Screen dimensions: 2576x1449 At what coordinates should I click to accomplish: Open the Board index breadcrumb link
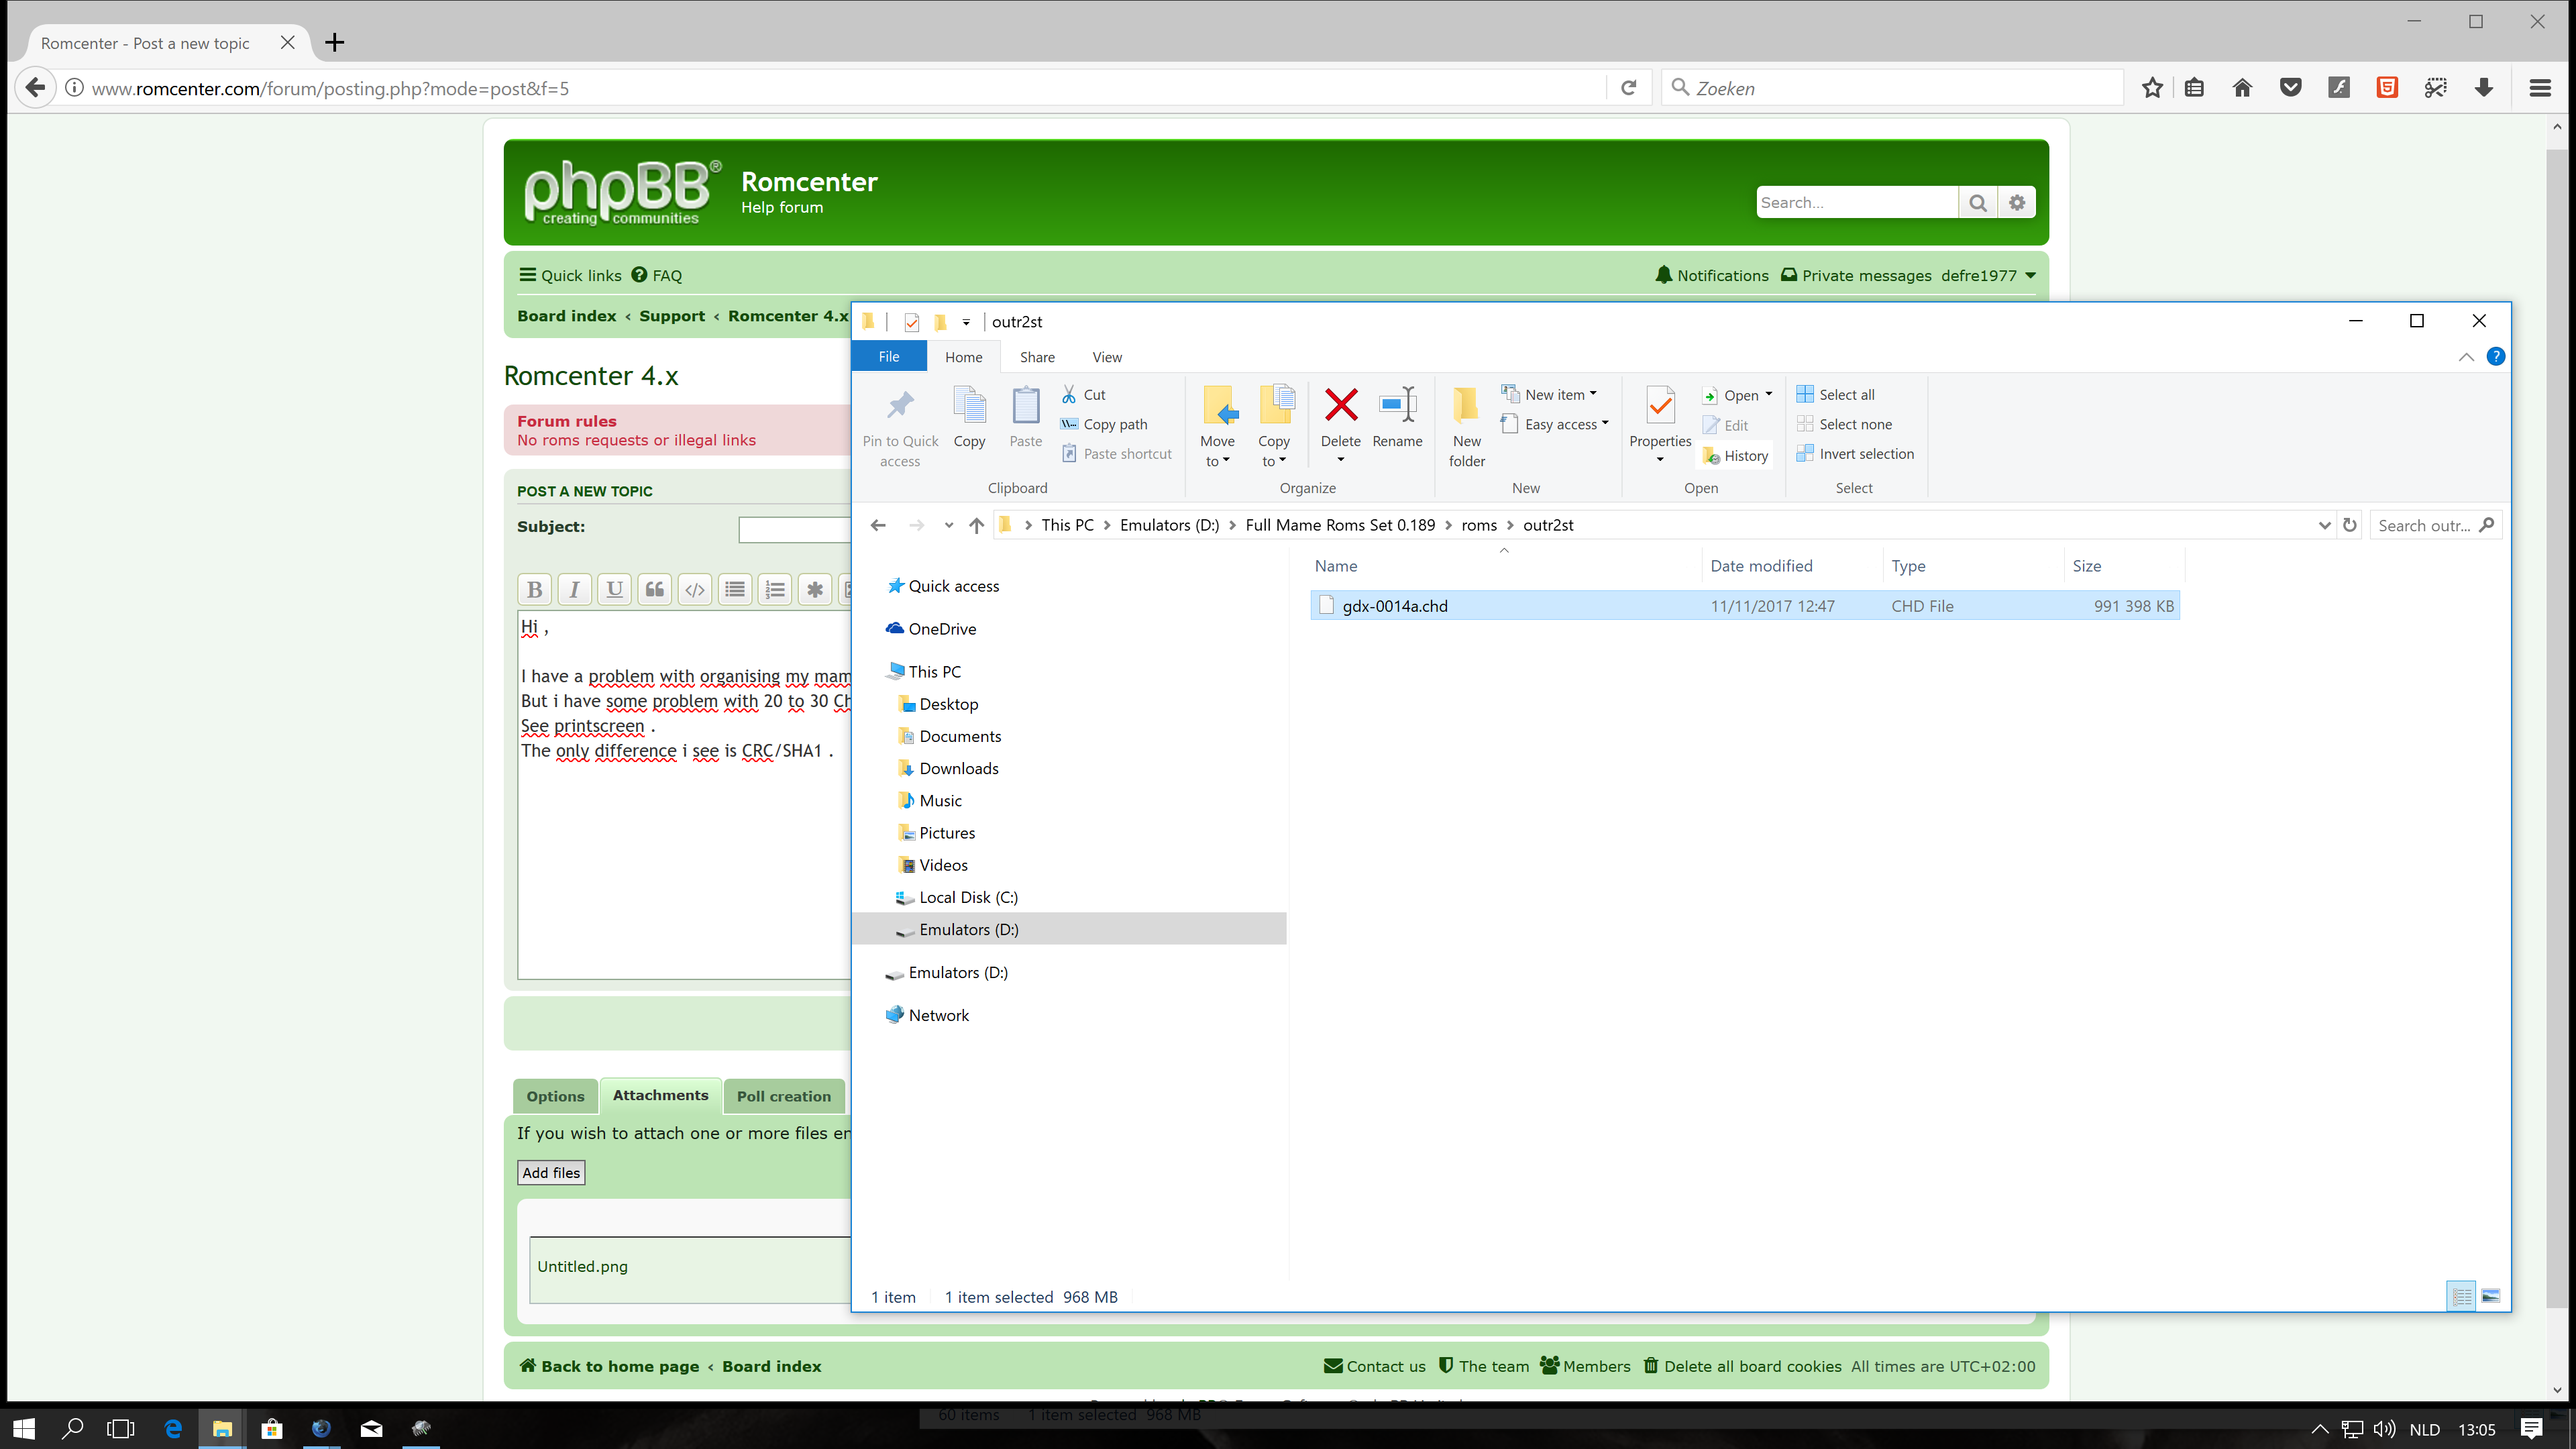click(x=566, y=316)
